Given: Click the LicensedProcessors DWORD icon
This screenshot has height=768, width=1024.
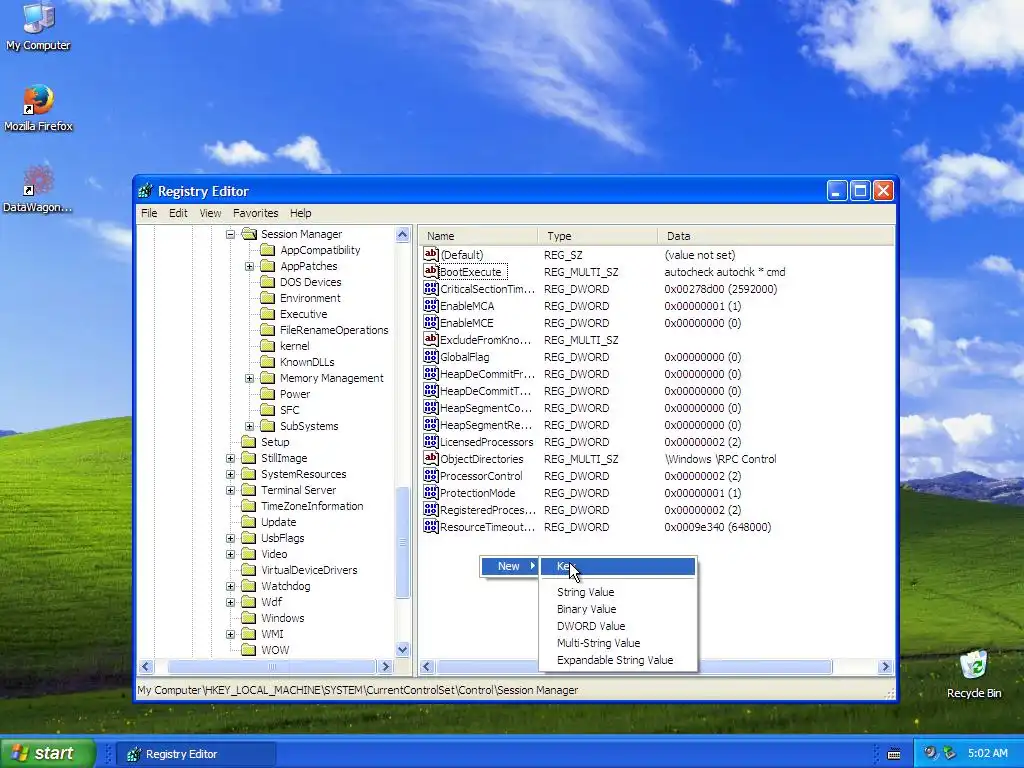Looking at the screenshot, I should click(430, 441).
